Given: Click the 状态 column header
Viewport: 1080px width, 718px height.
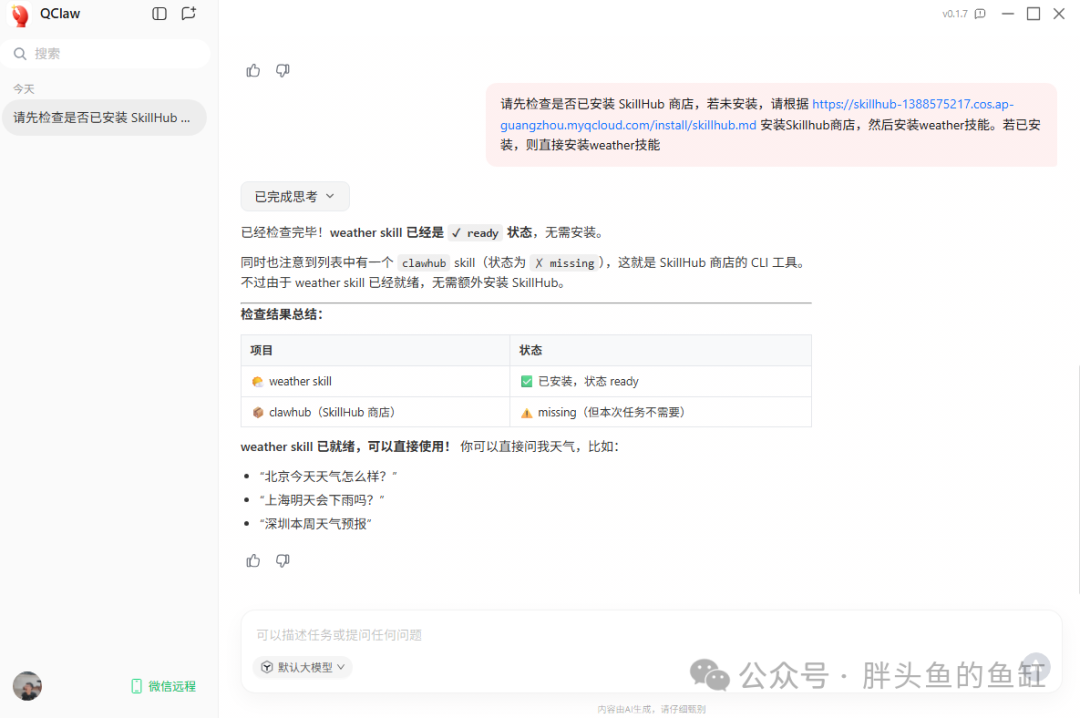Looking at the screenshot, I should click(660, 350).
